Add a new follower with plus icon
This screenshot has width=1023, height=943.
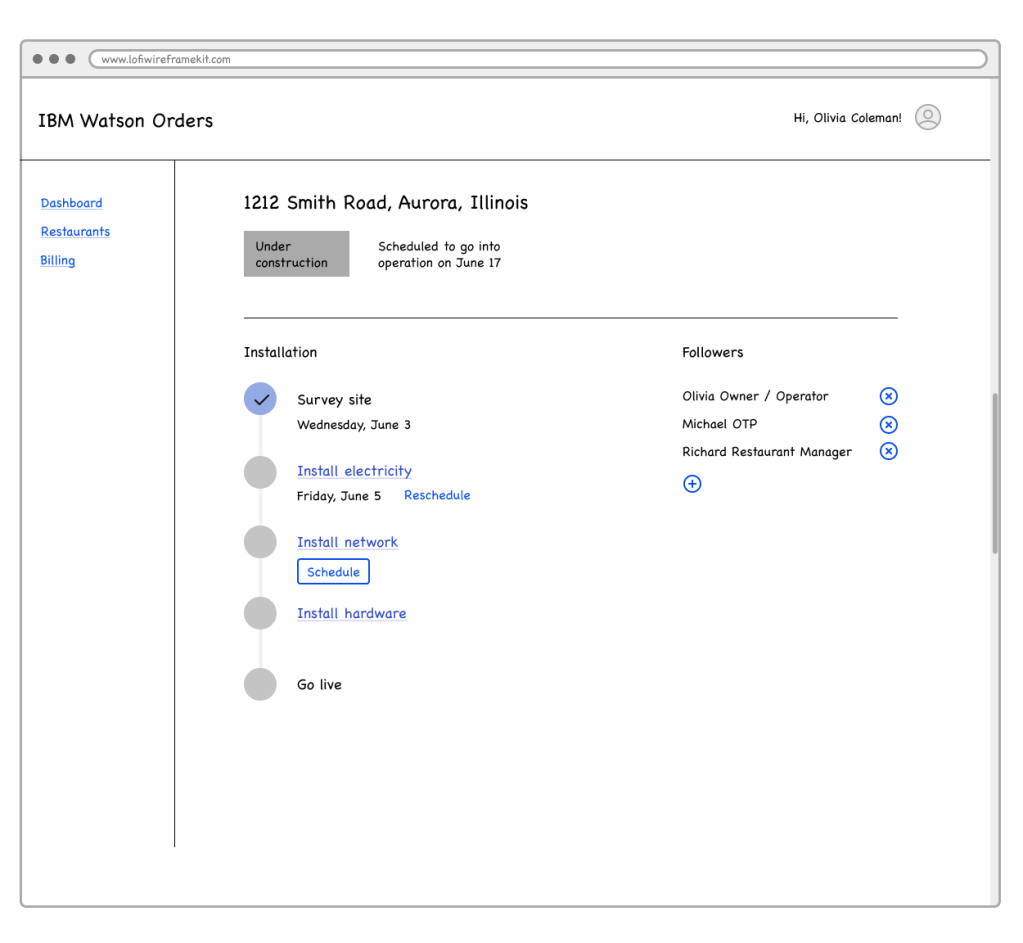click(692, 484)
